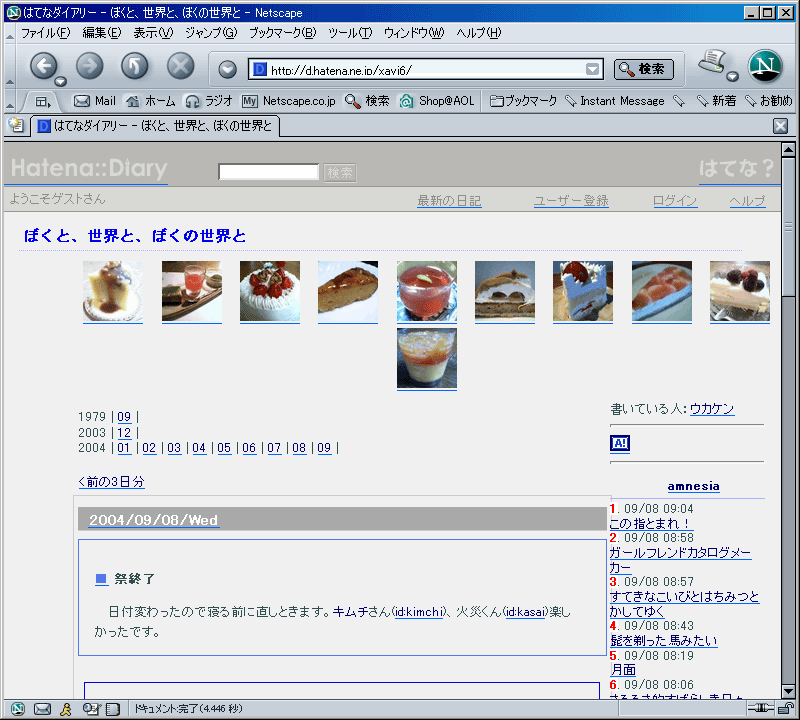Open the 表示 (View) menu
800x720 pixels.
[x=153, y=33]
